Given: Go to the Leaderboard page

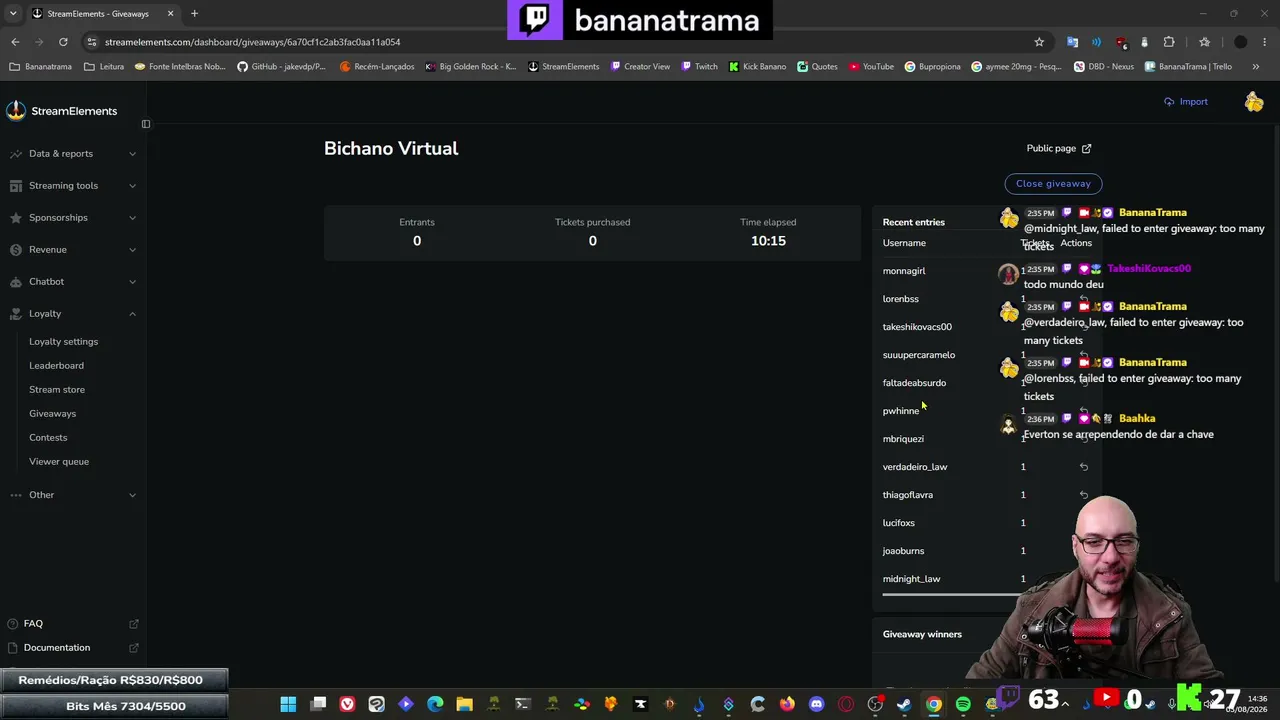Looking at the screenshot, I should [56, 366].
